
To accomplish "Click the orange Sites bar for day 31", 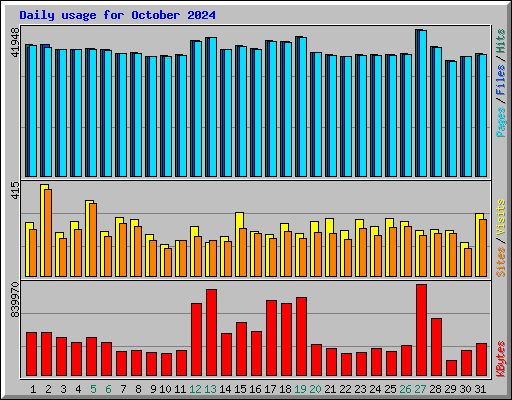I will tap(483, 248).
